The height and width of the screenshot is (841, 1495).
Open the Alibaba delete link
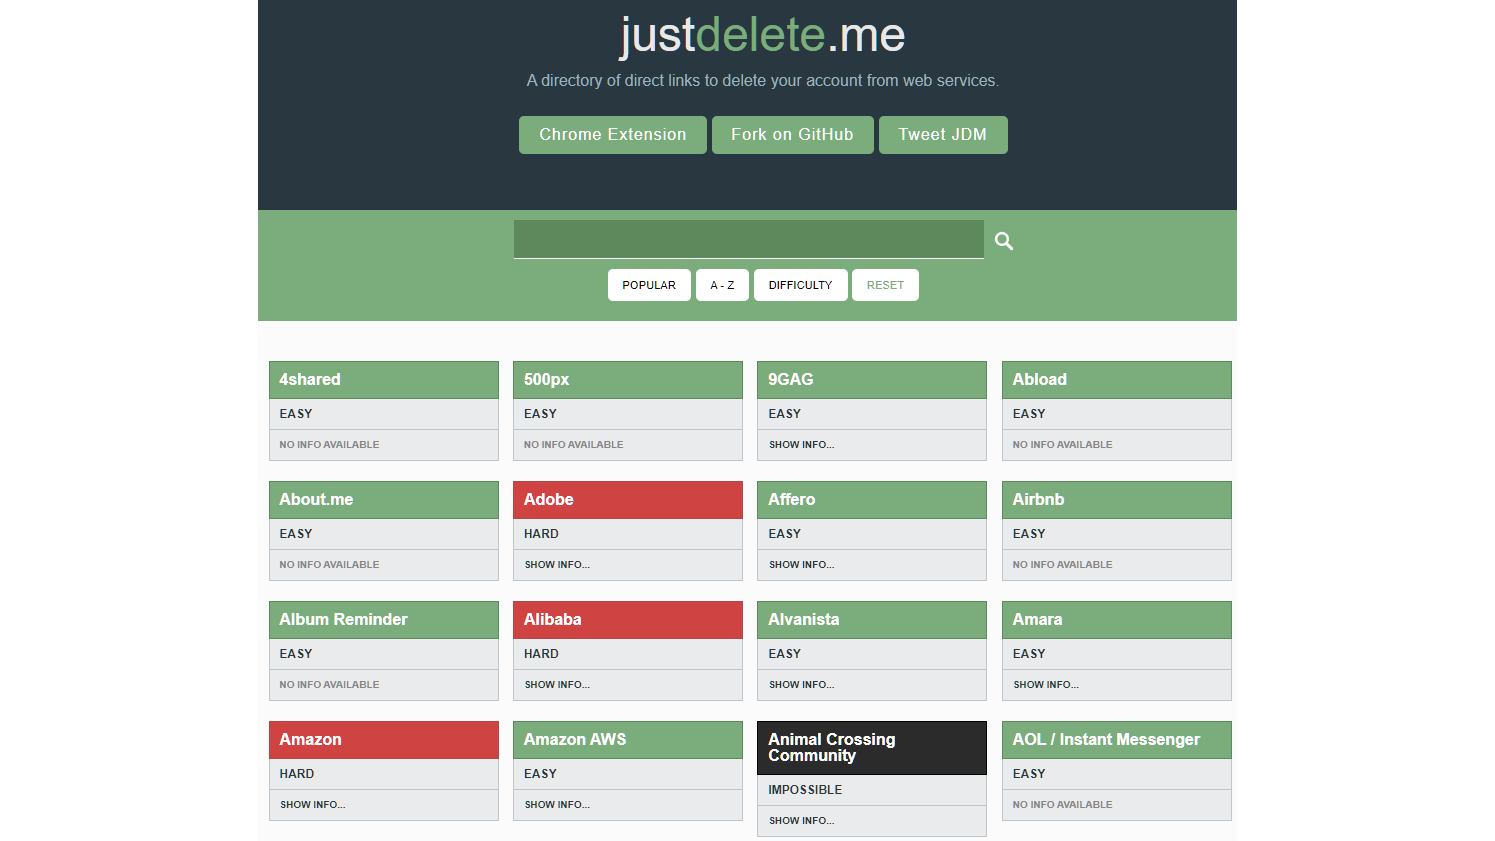point(628,620)
